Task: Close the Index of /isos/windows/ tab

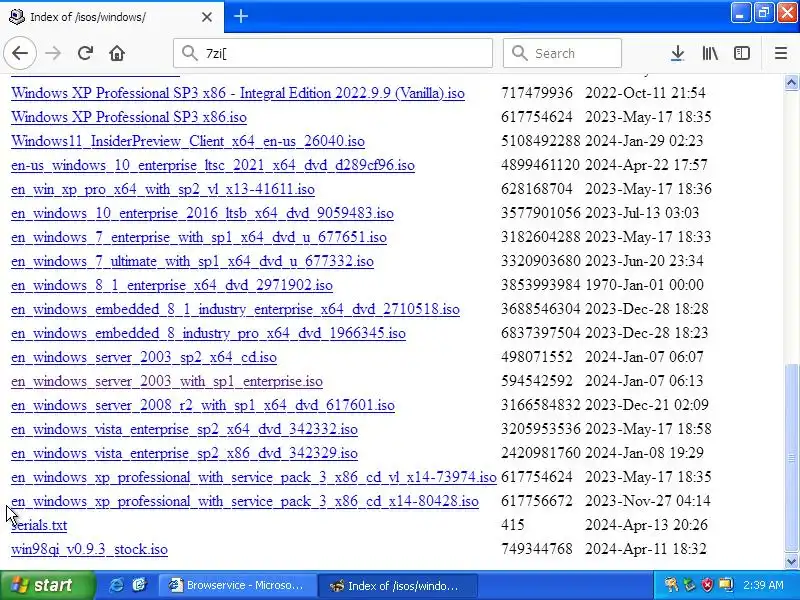Action: coord(207,17)
